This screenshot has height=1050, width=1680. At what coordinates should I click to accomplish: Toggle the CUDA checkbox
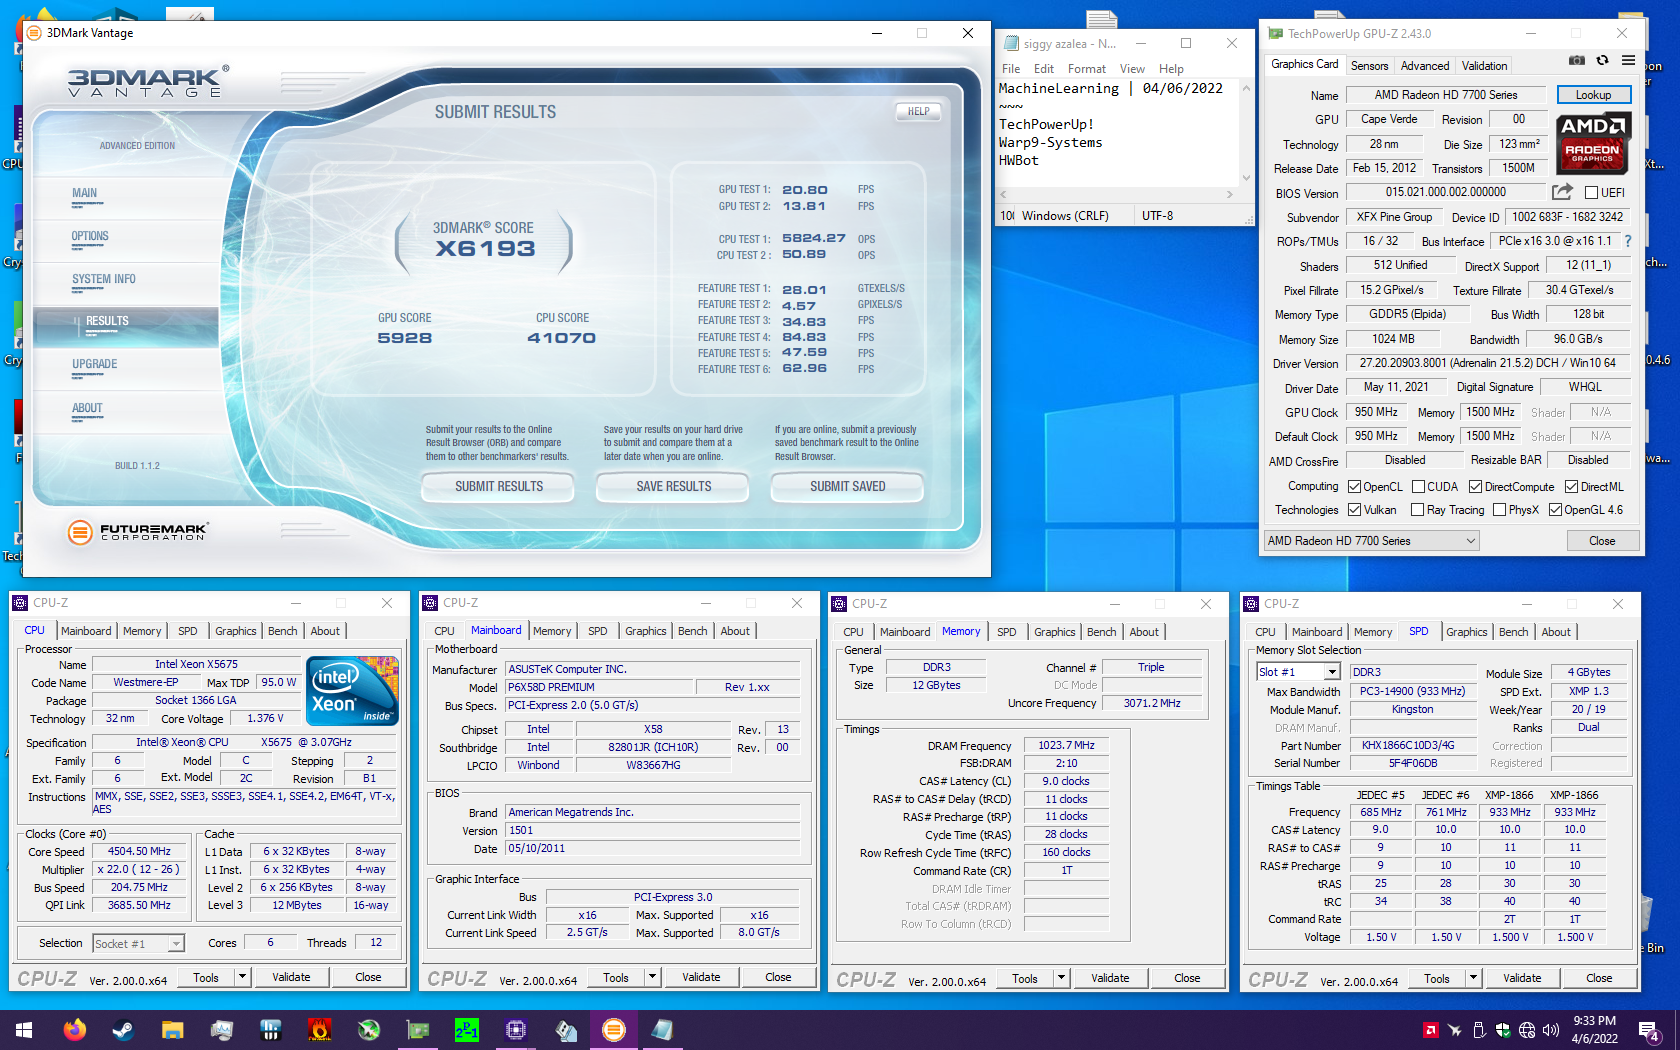point(1418,487)
